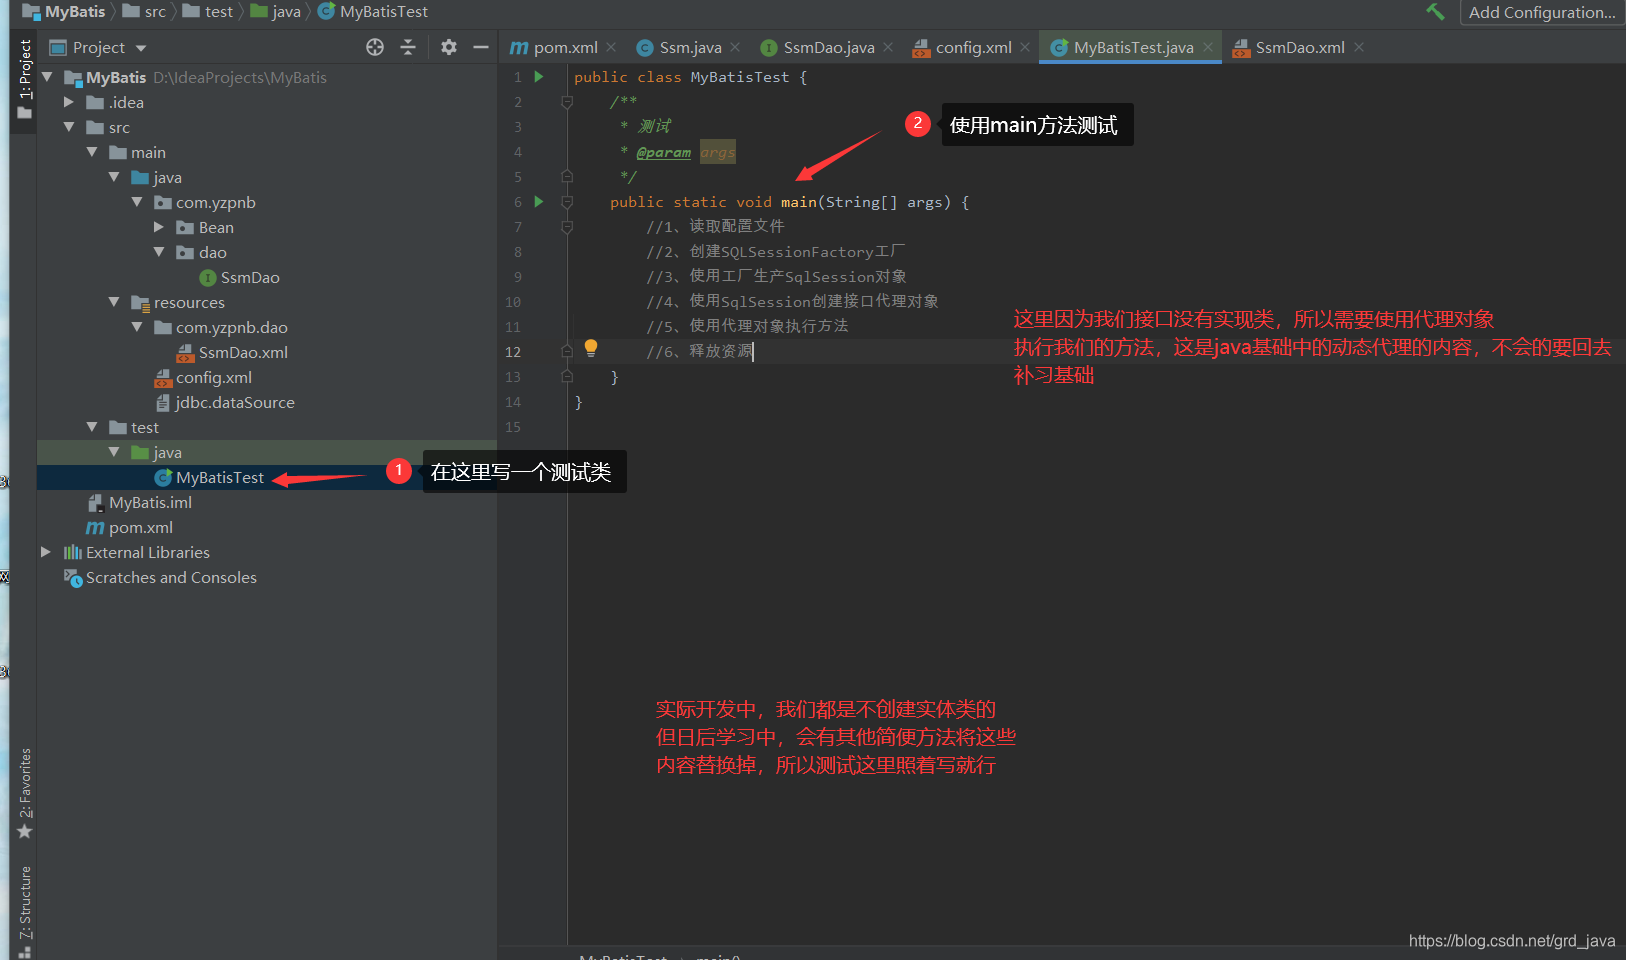Fold the main method on line 6
This screenshot has width=1626, height=960.
567,202
